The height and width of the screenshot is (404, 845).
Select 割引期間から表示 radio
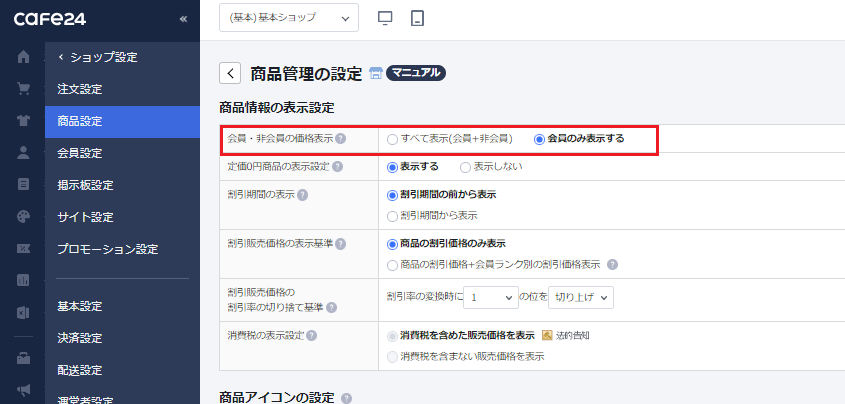tap(392, 216)
